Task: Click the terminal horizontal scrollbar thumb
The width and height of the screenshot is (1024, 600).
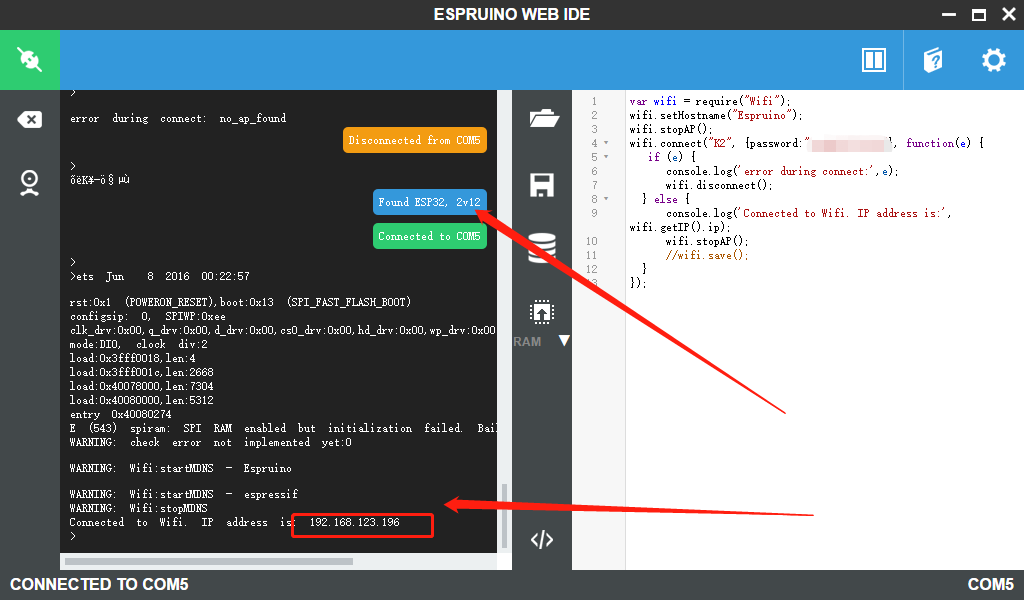Action: pos(209,561)
